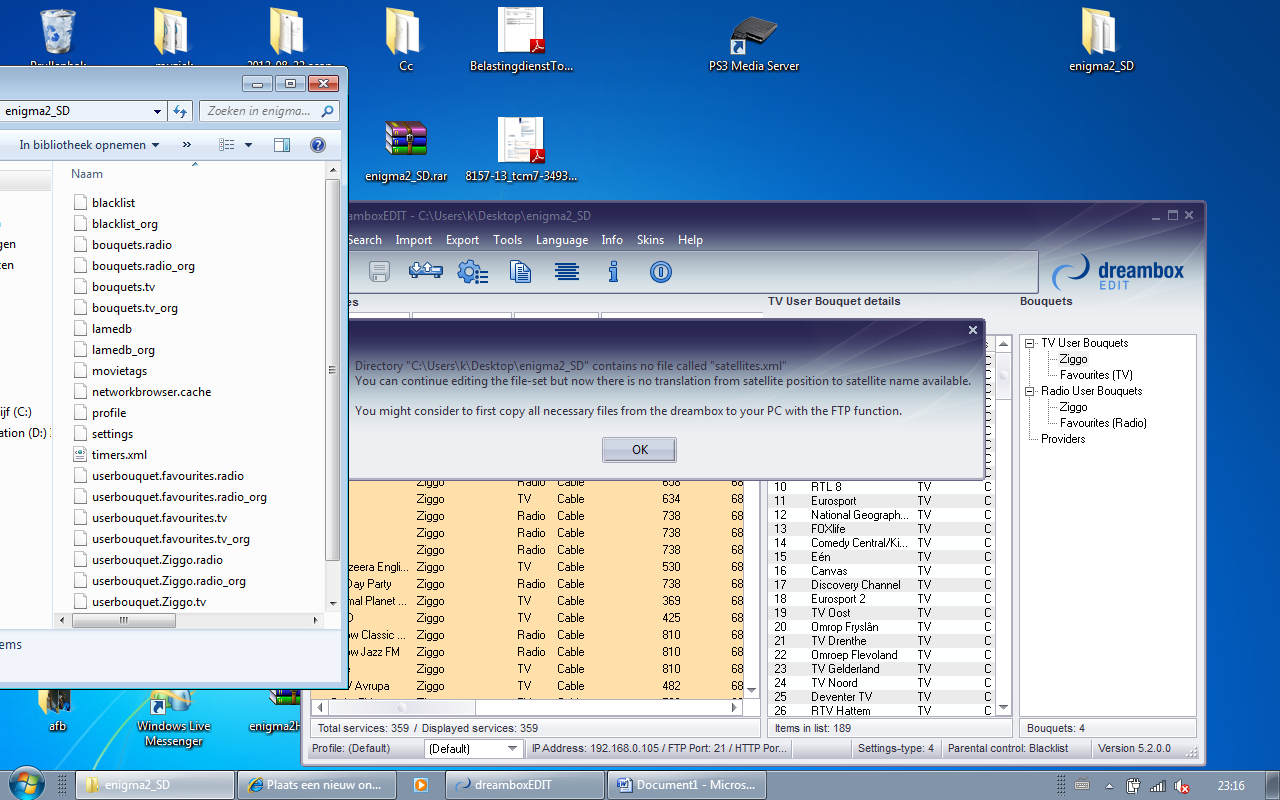Screen dimensions: 1280x800
Task: Click the power plug tray icon
Action: [x=1134, y=785]
